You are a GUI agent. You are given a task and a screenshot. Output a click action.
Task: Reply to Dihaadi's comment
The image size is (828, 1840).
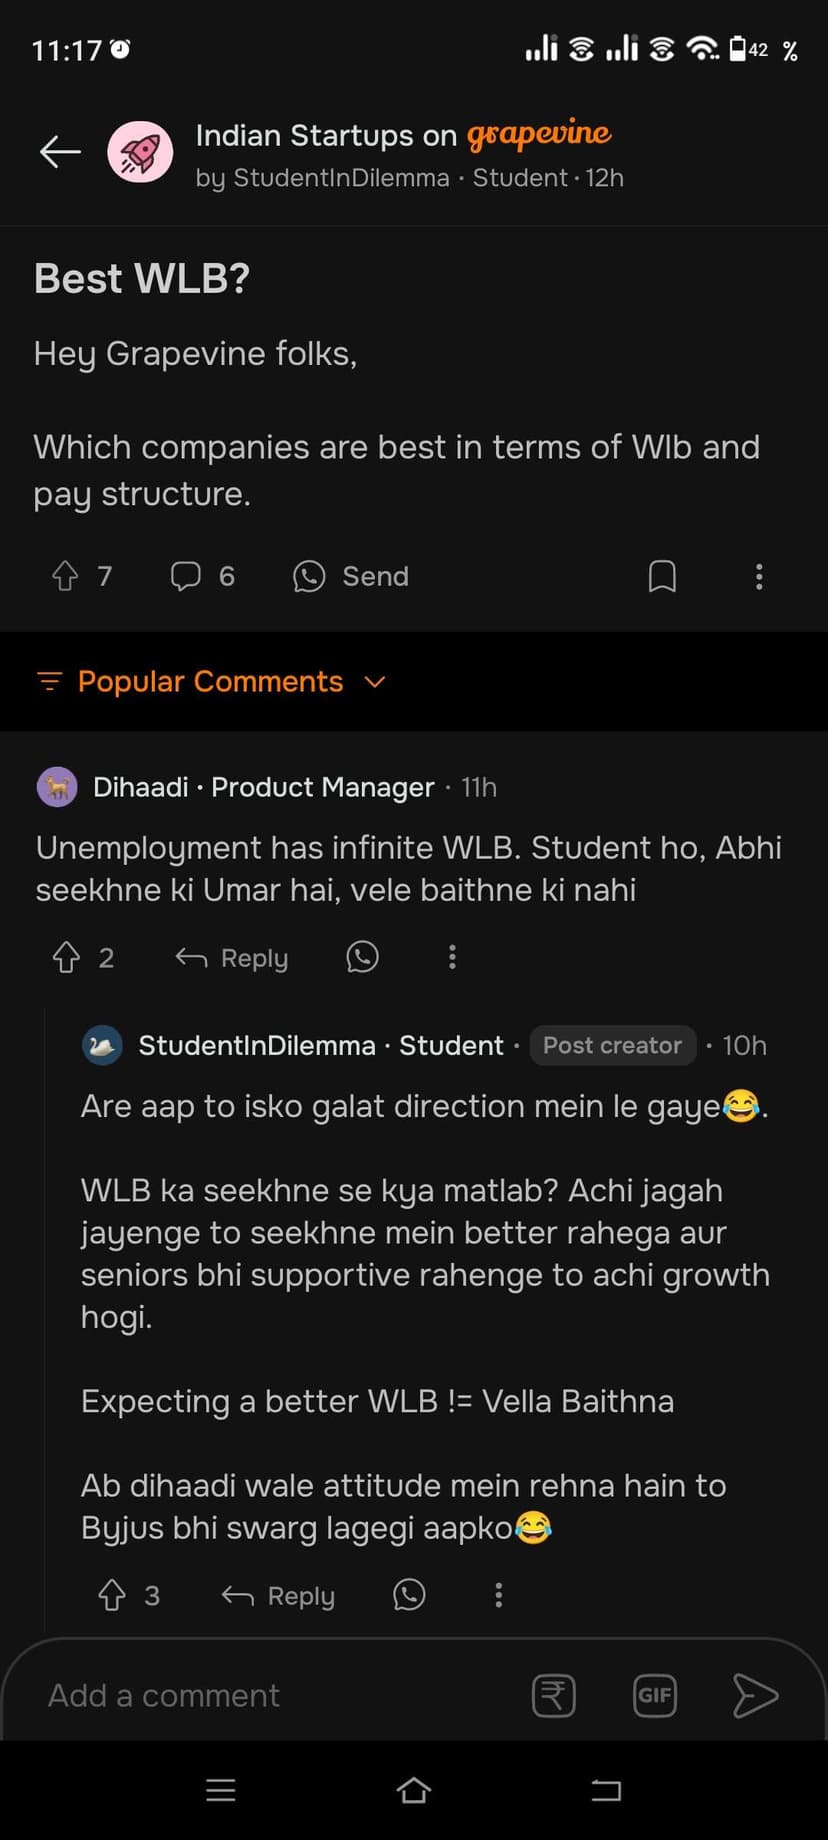pyautogui.click(x=232, y=958)
